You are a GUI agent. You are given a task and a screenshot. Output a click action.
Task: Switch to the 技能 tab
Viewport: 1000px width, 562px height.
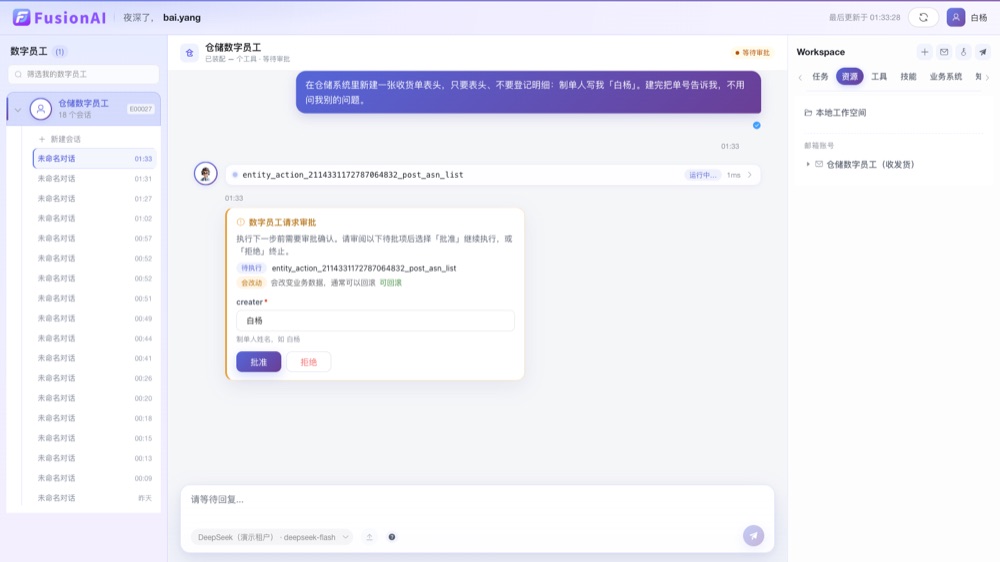(x=908, y=77)
